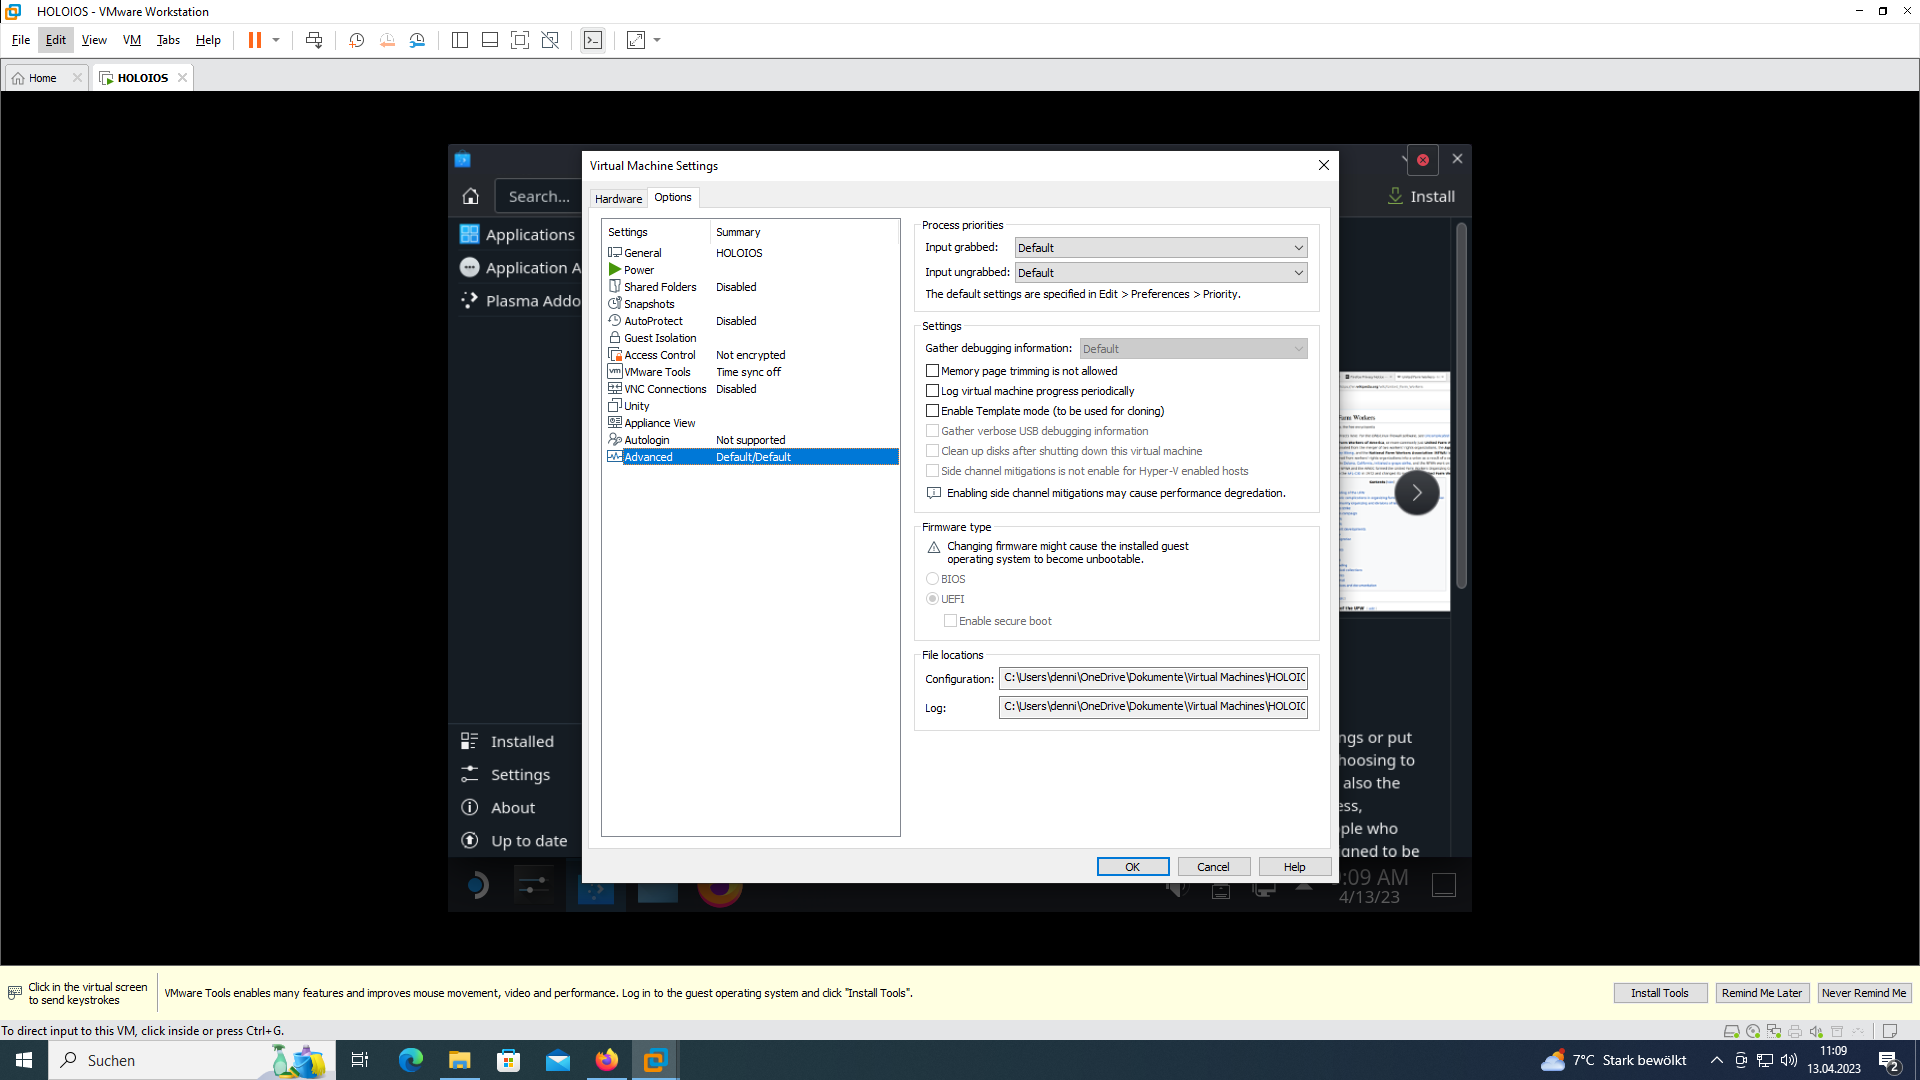1920x1080 pixels.
Task: Click the network adapter status icon
Action: (x=1774, y=1030)
